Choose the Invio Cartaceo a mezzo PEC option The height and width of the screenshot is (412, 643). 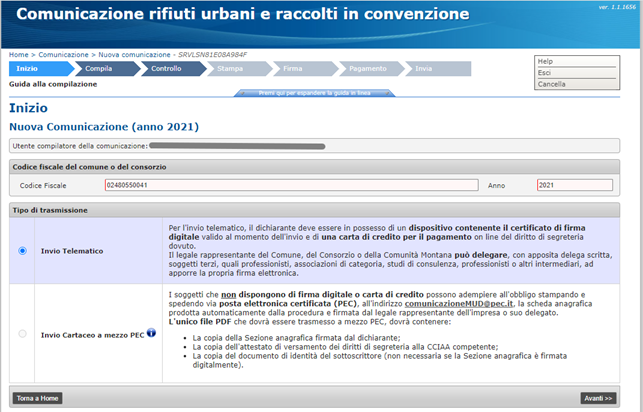(x=22, y=333)
